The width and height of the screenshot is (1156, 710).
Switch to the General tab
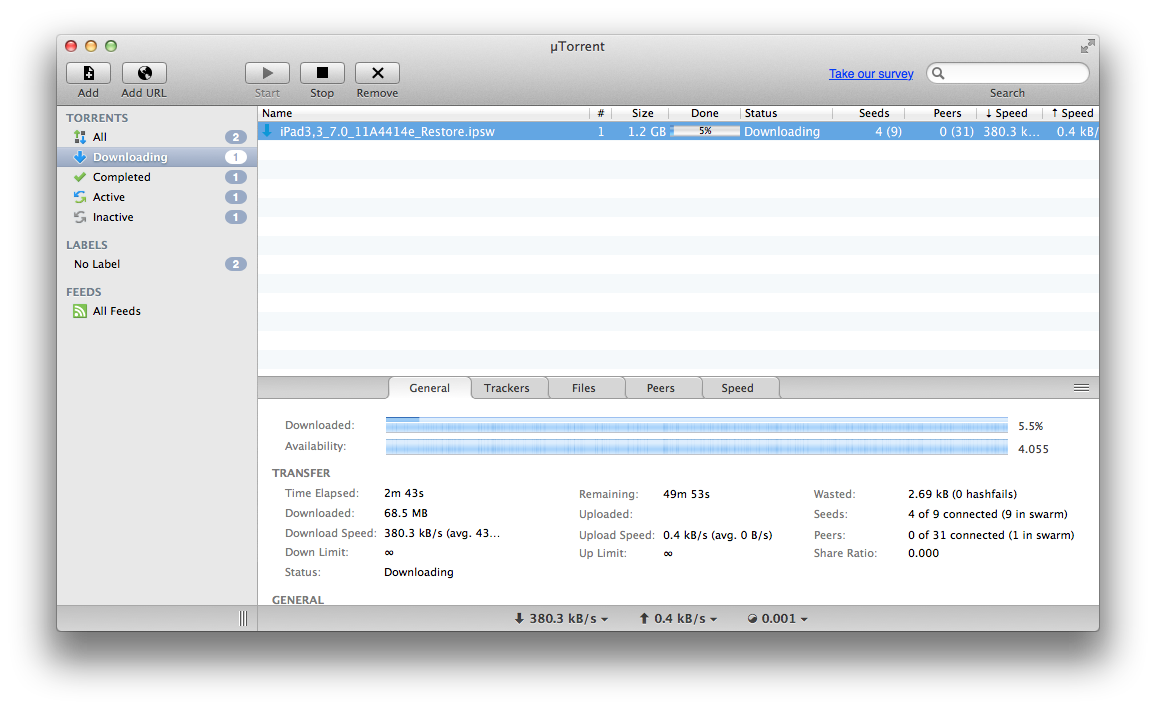[430, 388]
